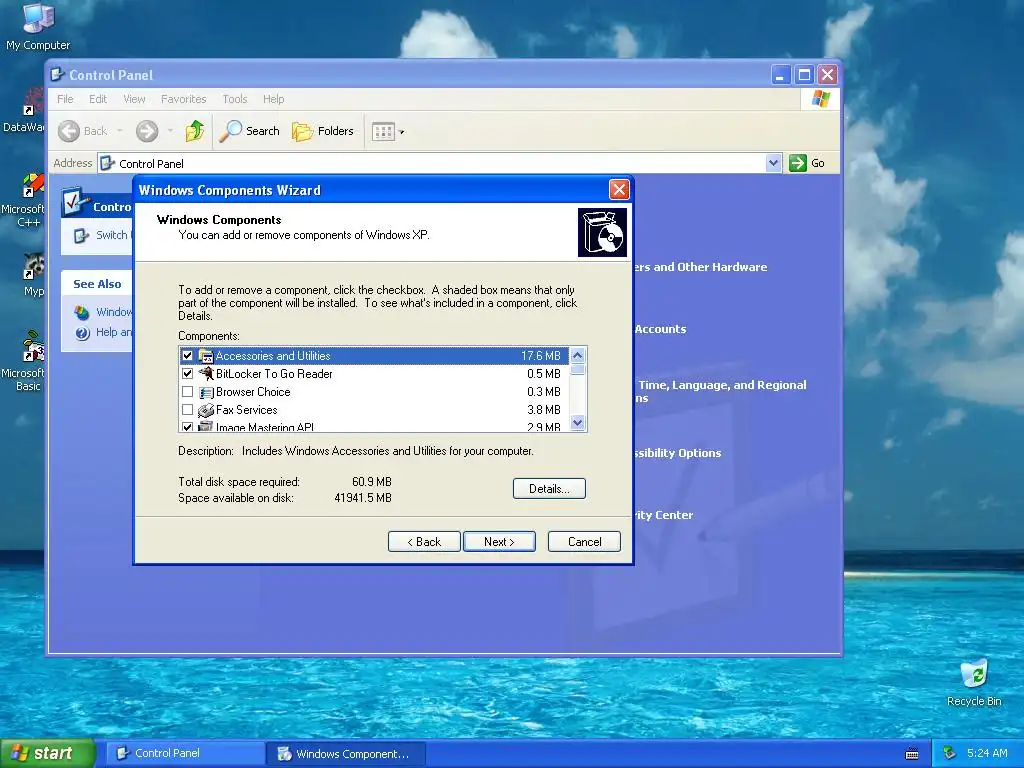Switch to Control Panel taskbar button
The image size is (1024, 768).
pyautogui.click(x=185, y=754)
